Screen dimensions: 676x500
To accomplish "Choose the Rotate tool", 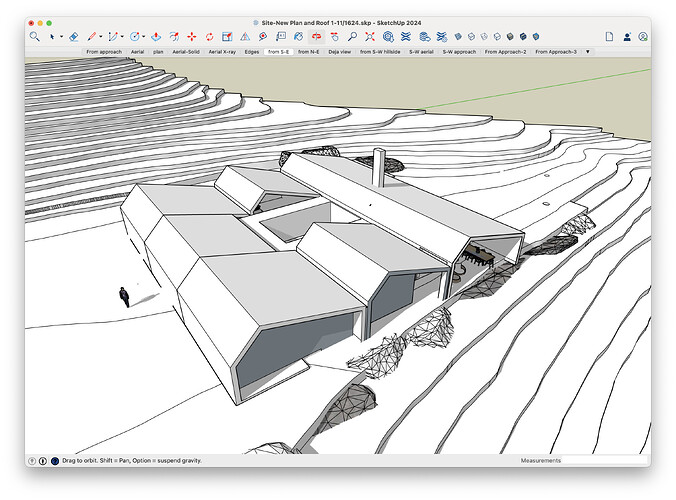I will pos(210,37).
